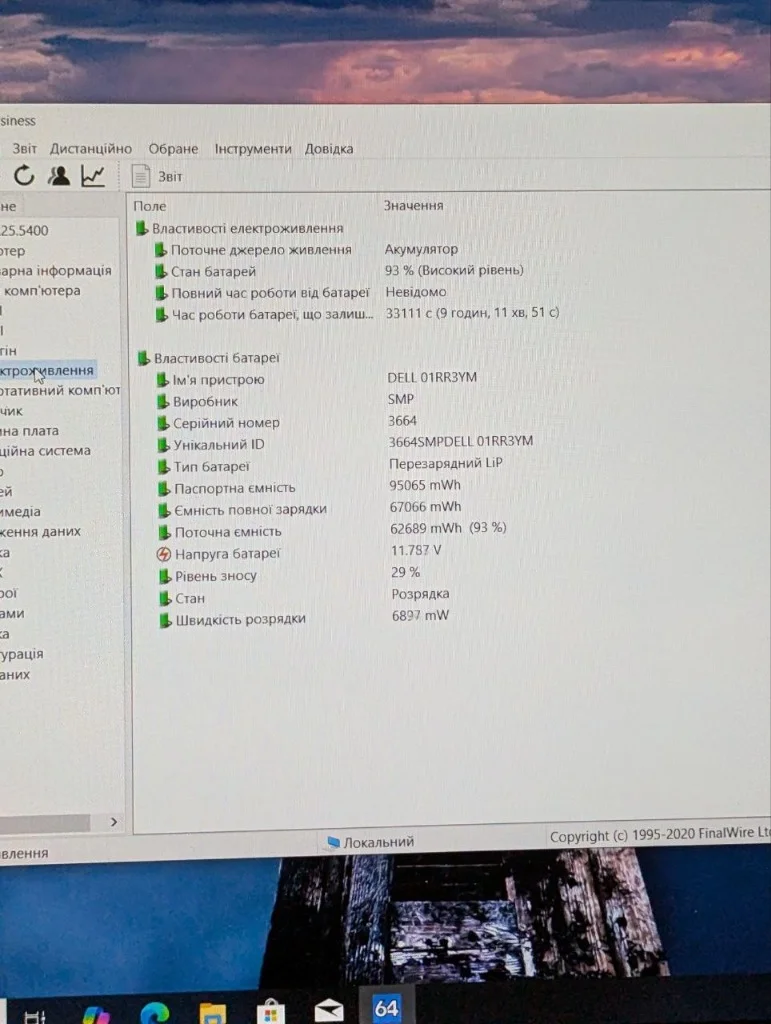
Task: Click the green icon beside Унікальний ID
Action: [x=163, y=445]
